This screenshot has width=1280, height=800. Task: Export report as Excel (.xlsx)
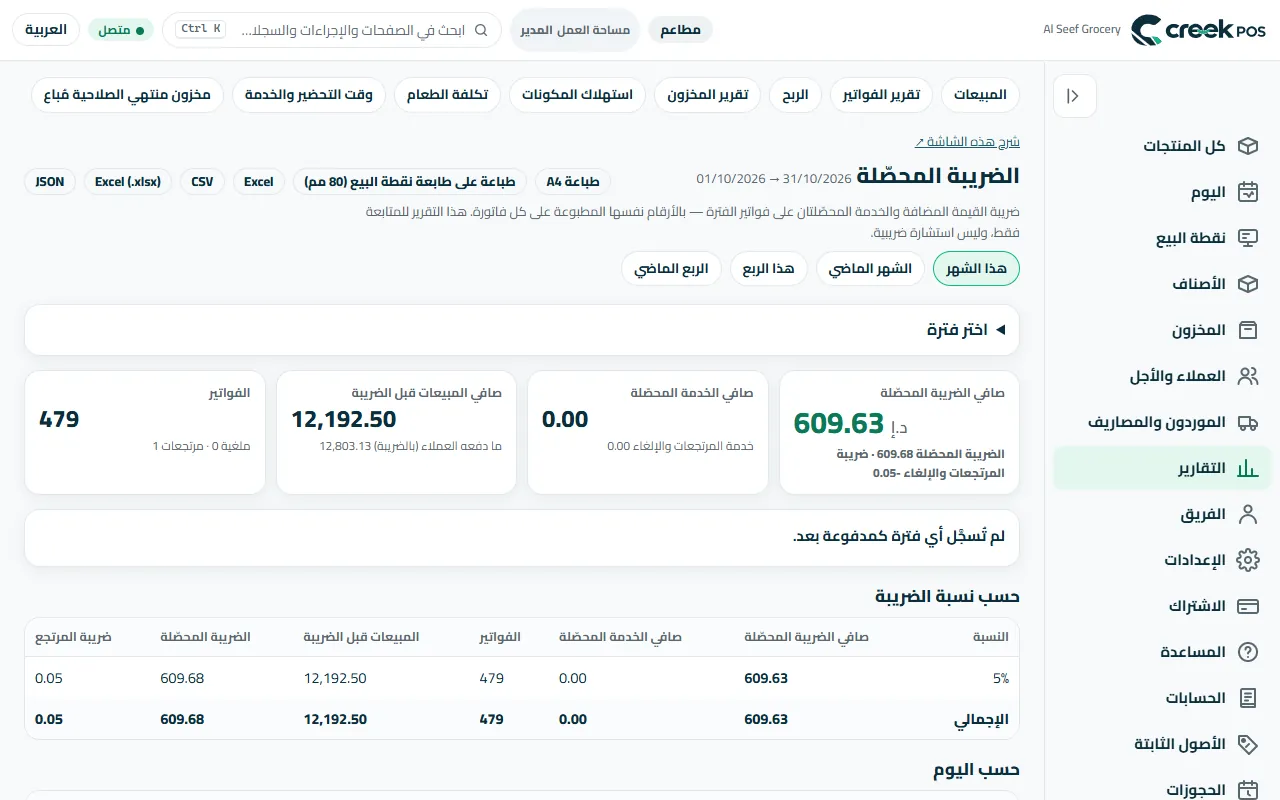[x=128, y=182]
